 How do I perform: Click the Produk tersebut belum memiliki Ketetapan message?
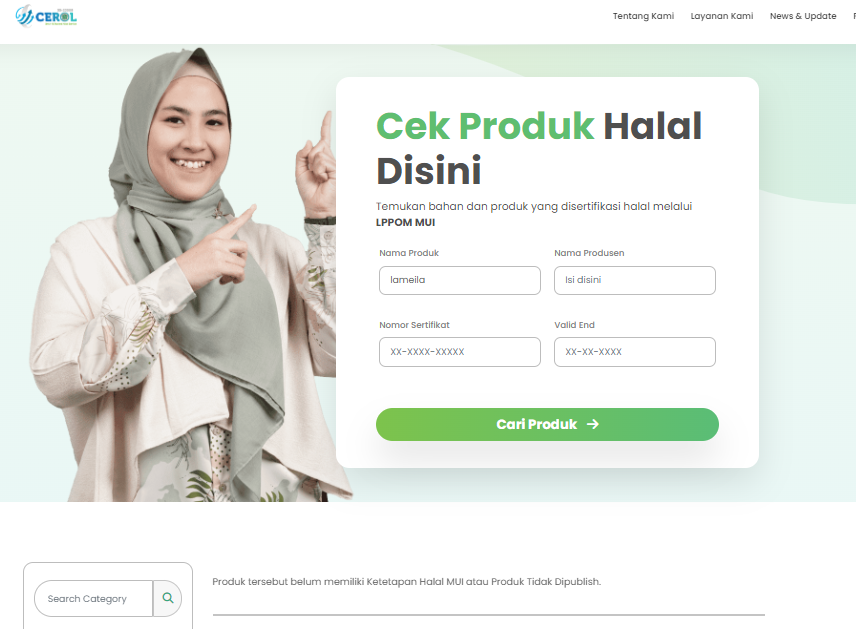[406, 581]
